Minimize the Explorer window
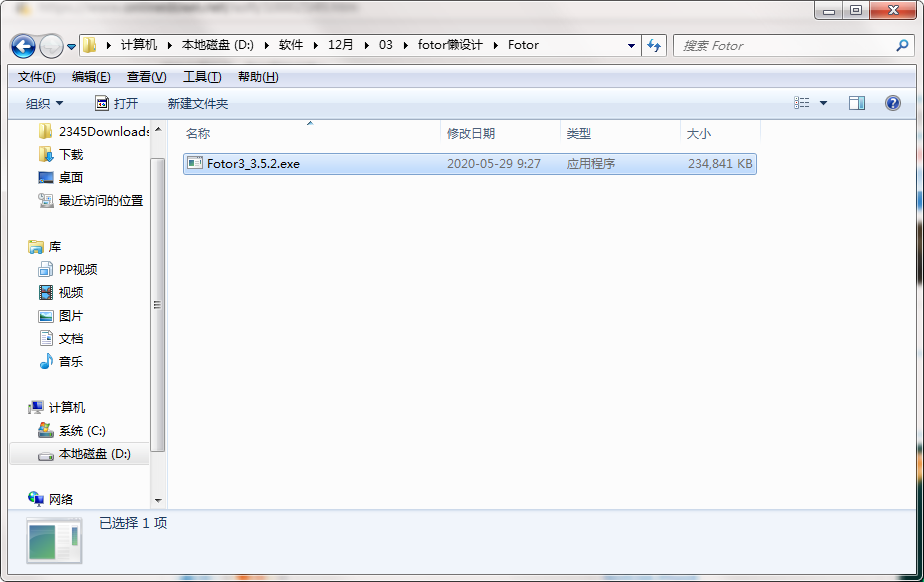This screenshot has width=924, height=582. (829, 11)
